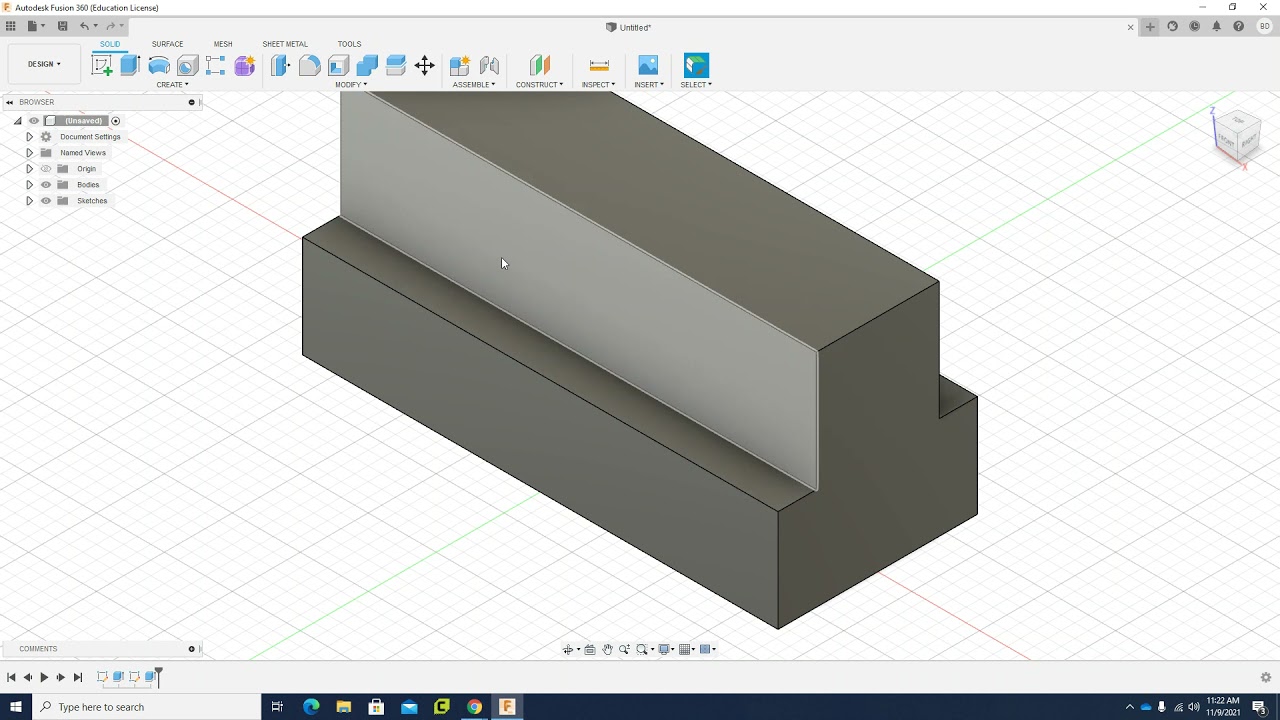Activate the Unsaved component radio button

115,121
